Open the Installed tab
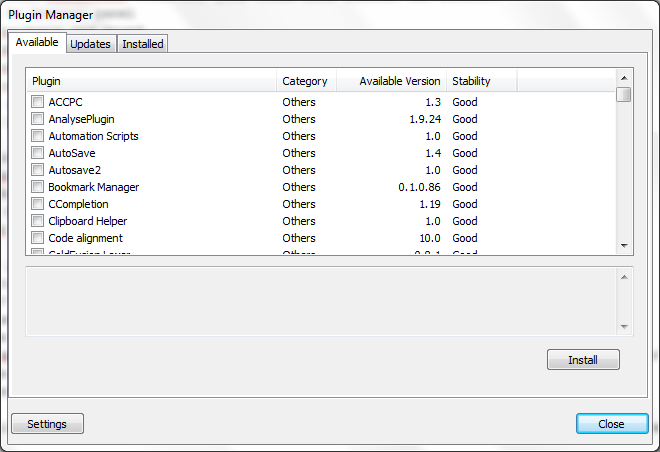 click(143, 44)
